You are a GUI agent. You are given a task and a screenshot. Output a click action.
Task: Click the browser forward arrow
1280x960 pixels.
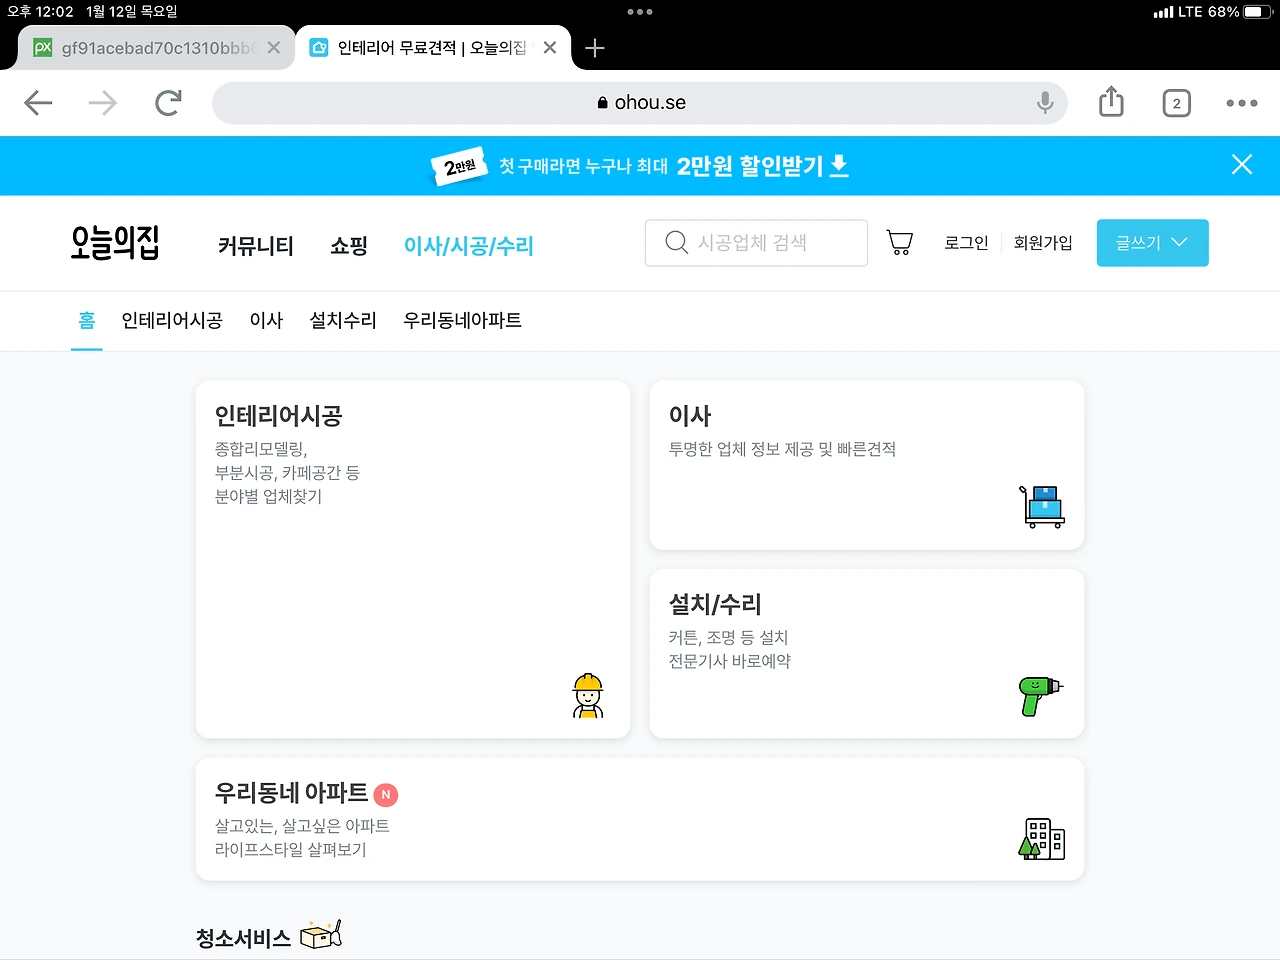click(x=103, y=103)
